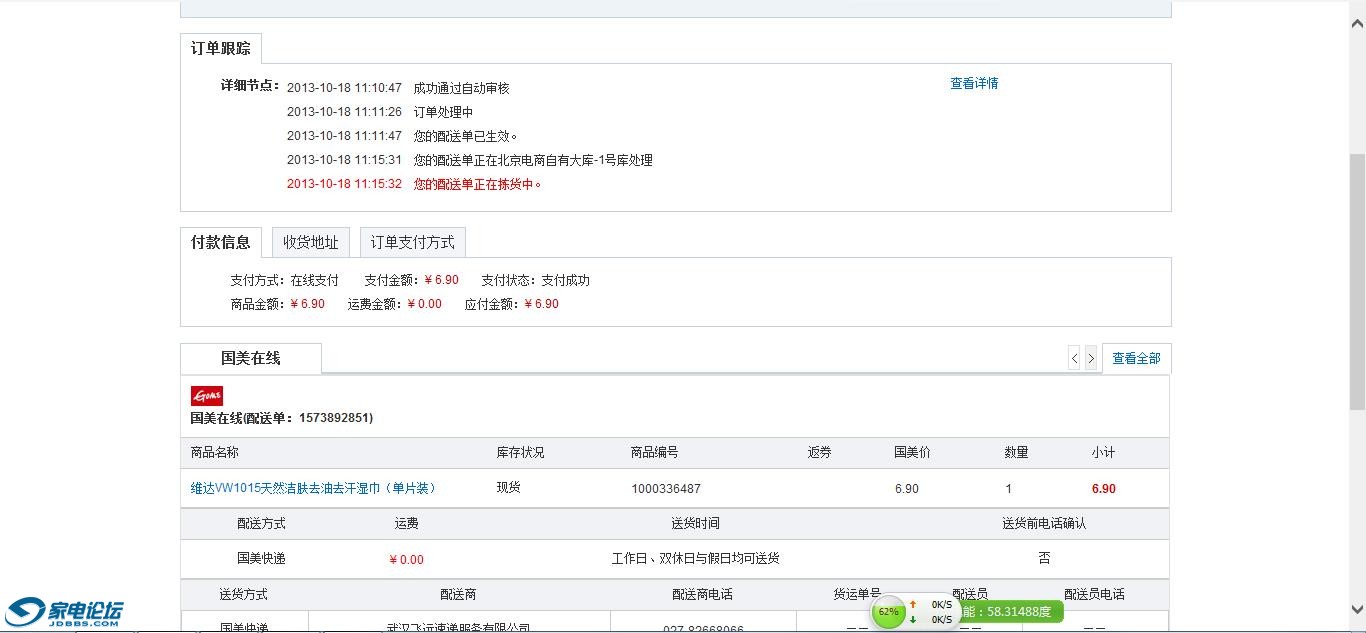This screenshot has width=1366, height=633.
Task: Click the green 62% floating ball
Action: (x=888, y=612)
